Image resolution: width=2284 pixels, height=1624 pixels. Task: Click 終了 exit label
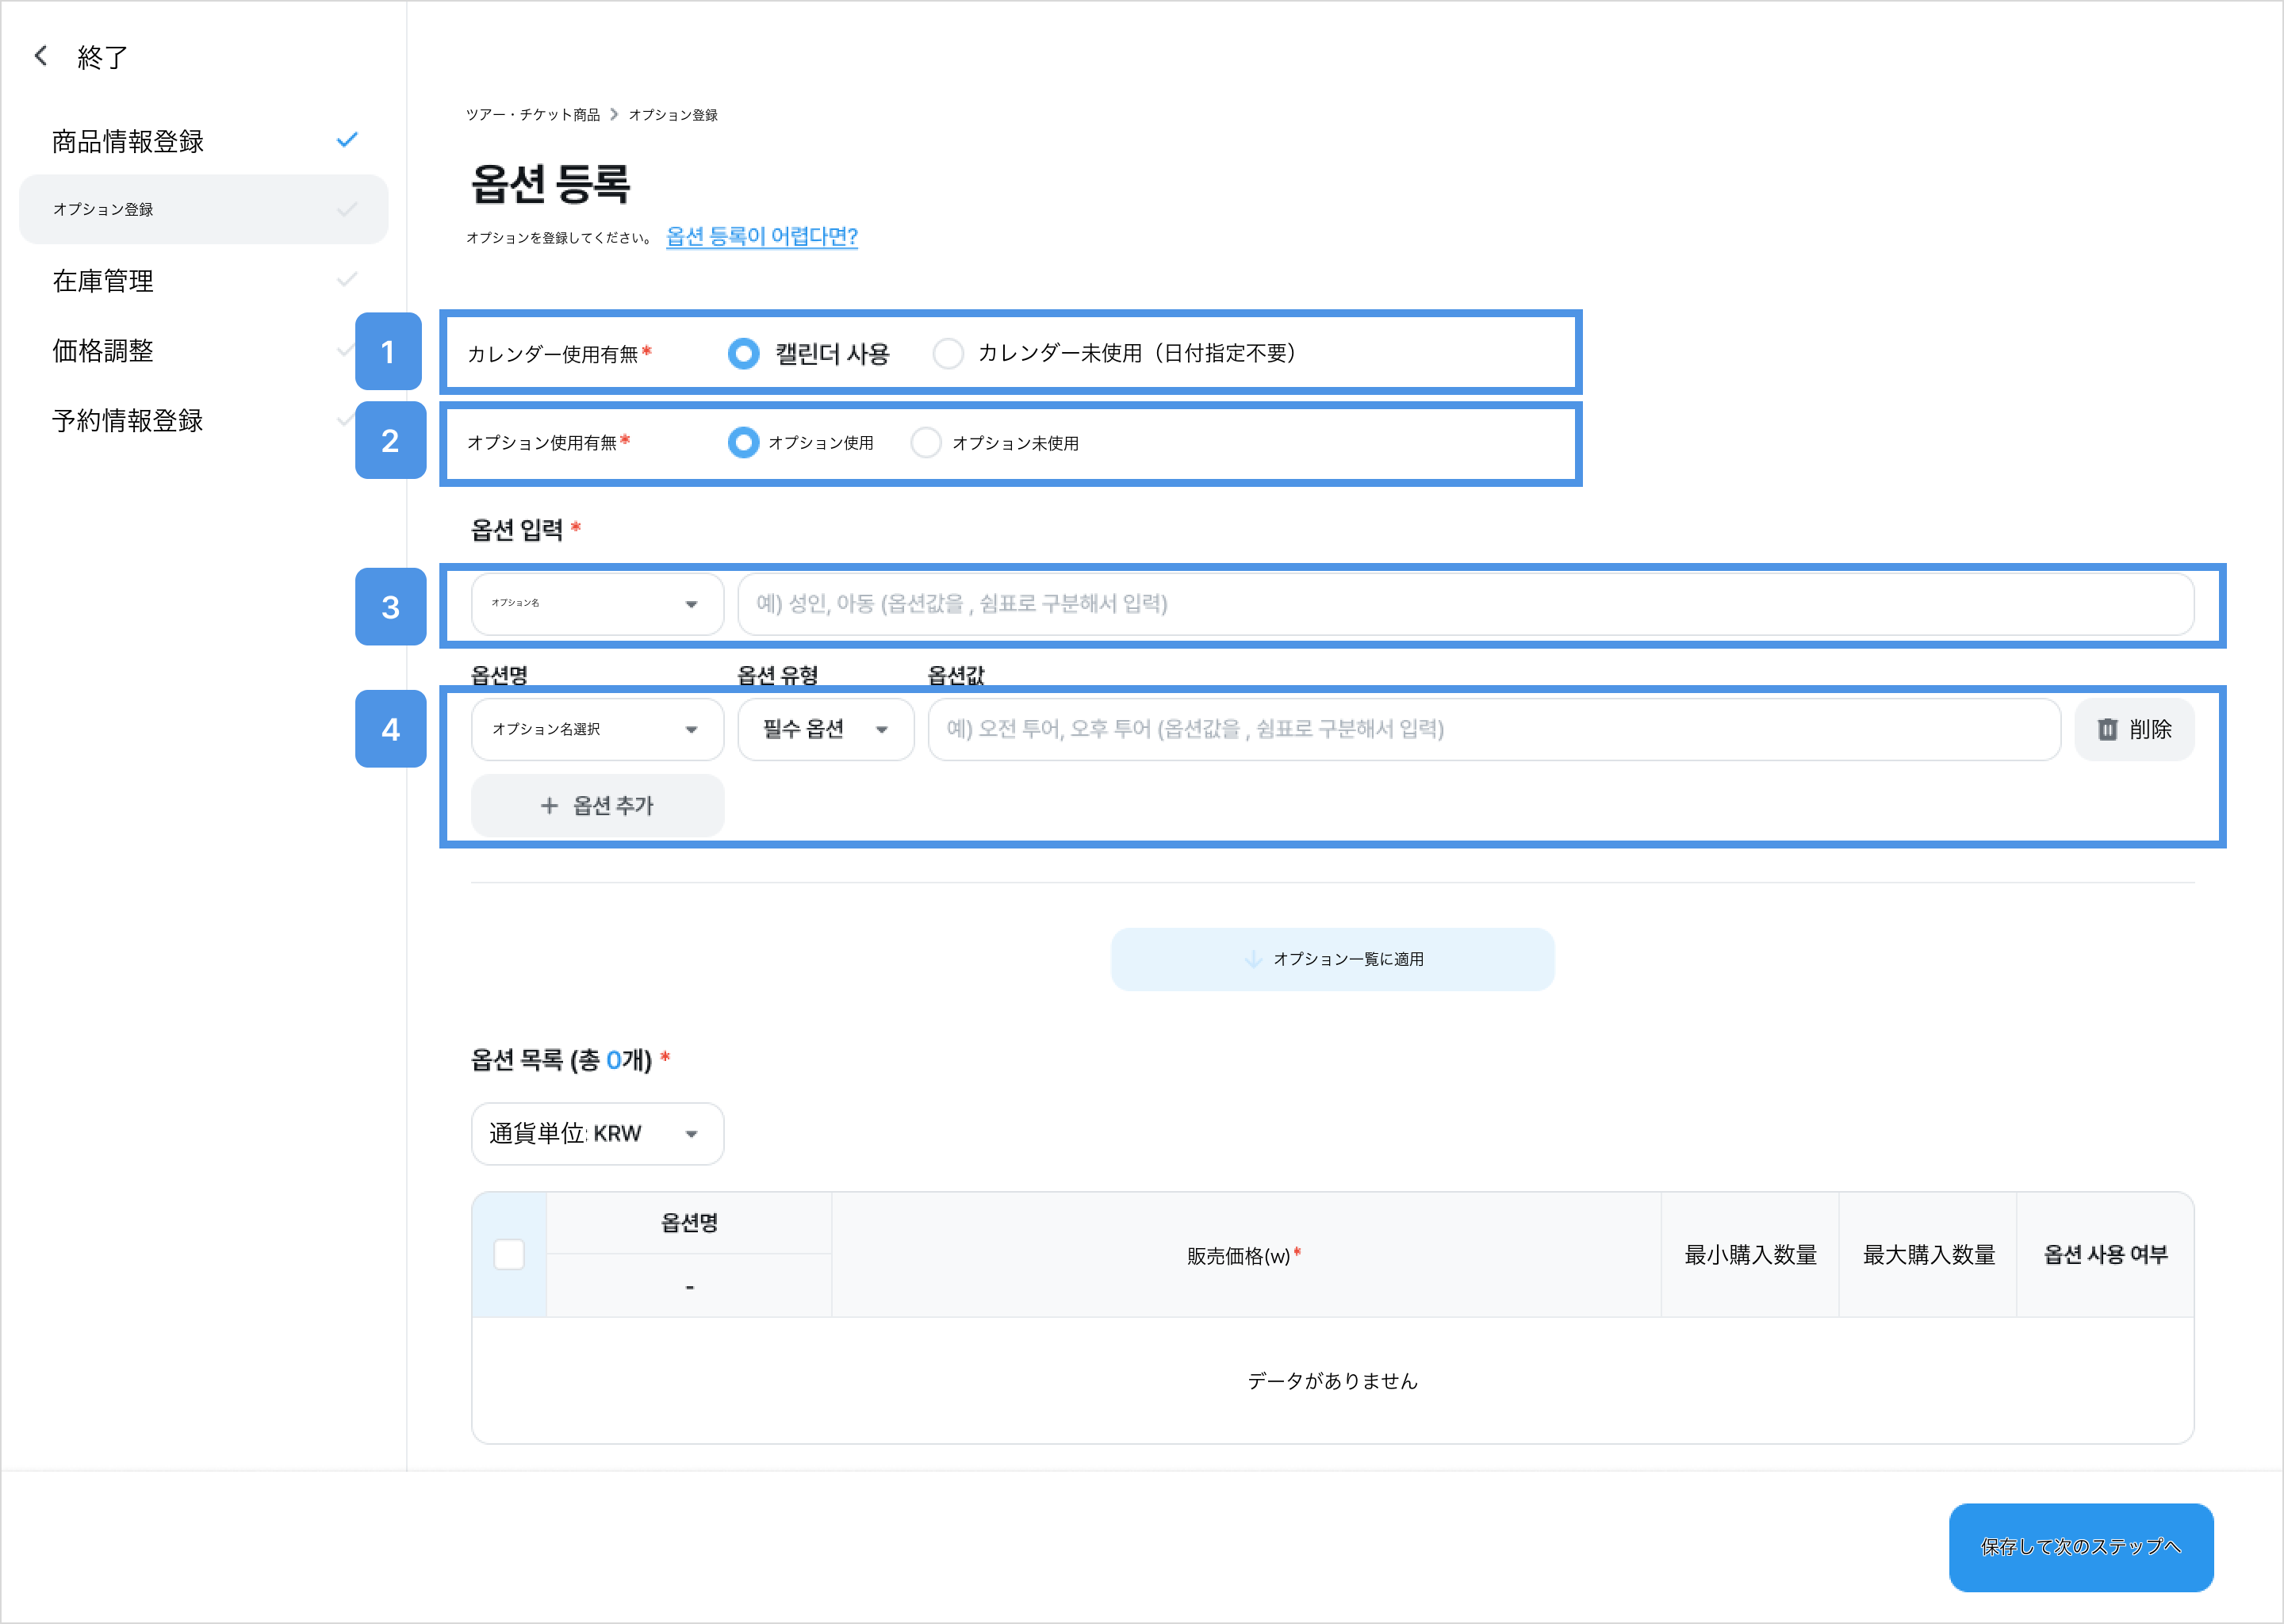point(103,57)
